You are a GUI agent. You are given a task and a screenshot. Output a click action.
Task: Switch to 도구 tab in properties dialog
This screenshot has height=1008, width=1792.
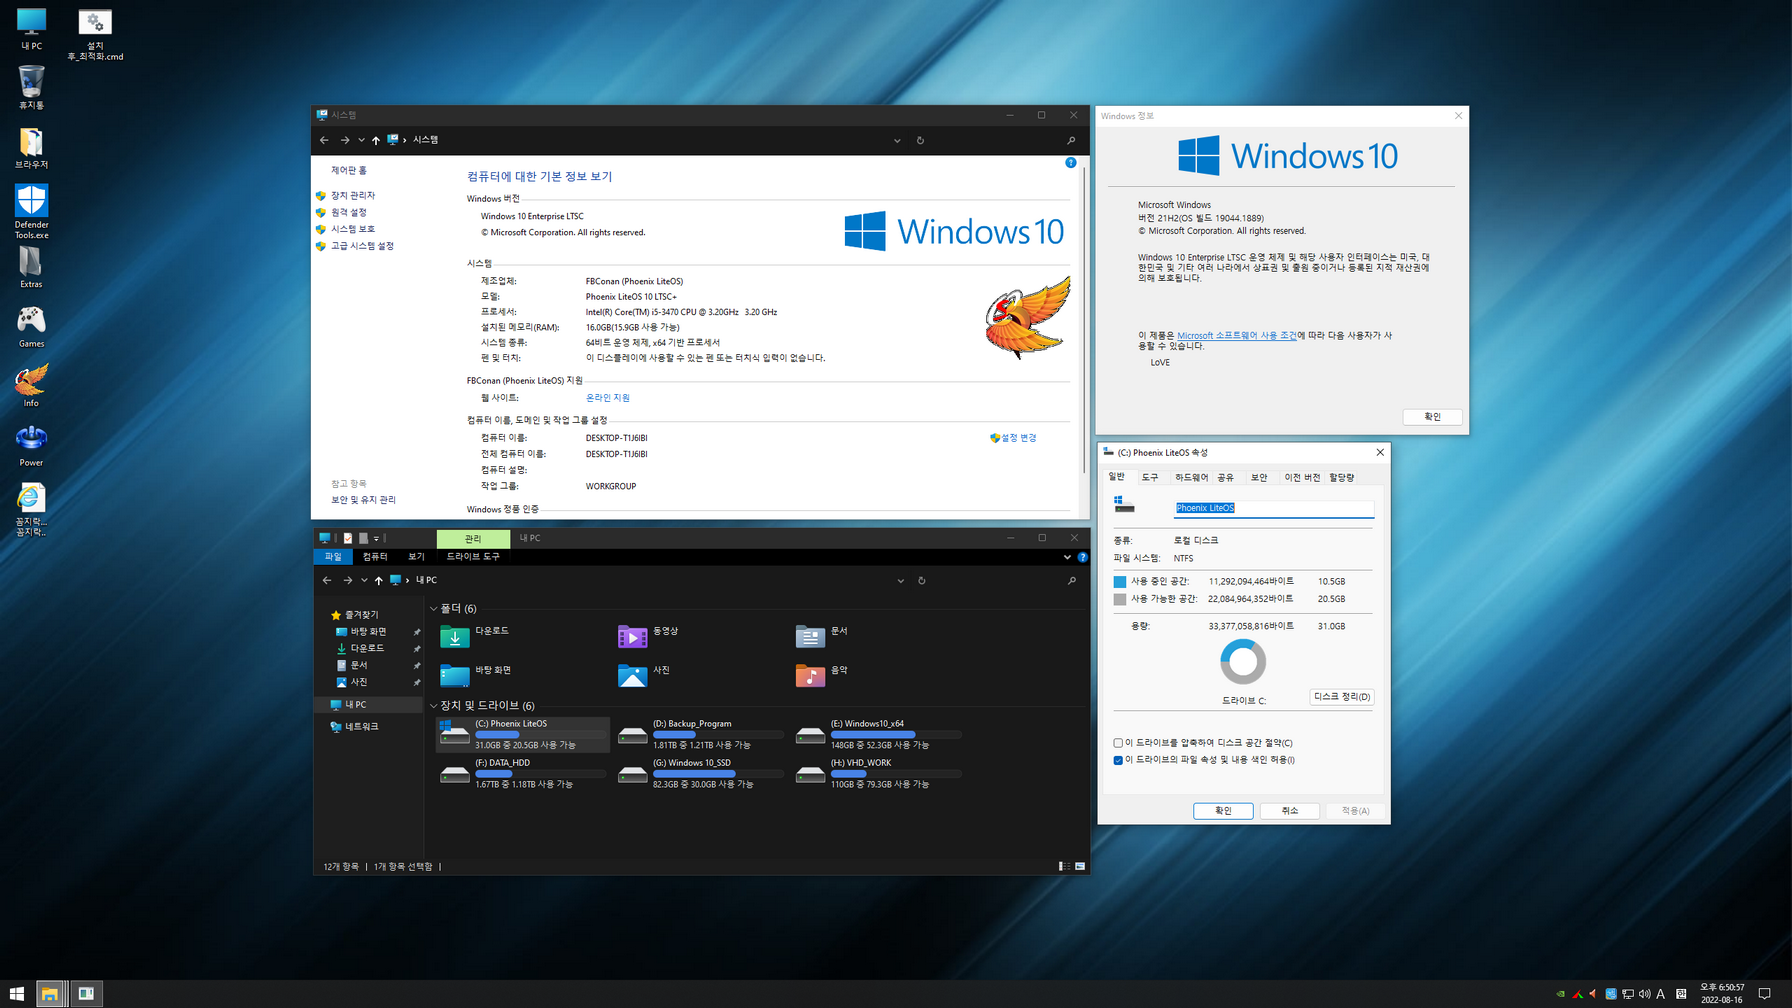coord(1150,477)
